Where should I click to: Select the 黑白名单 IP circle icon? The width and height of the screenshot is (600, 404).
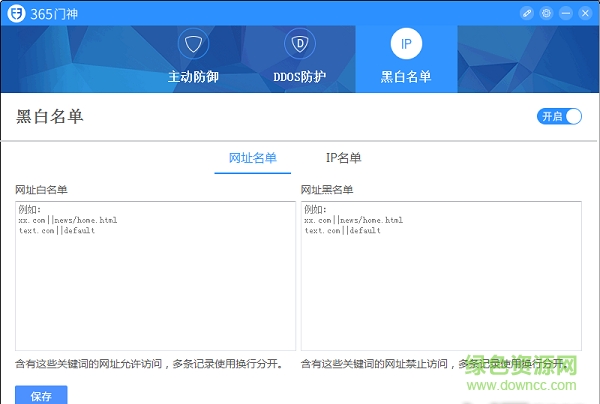pyautogui.click(x=406, y=45)
